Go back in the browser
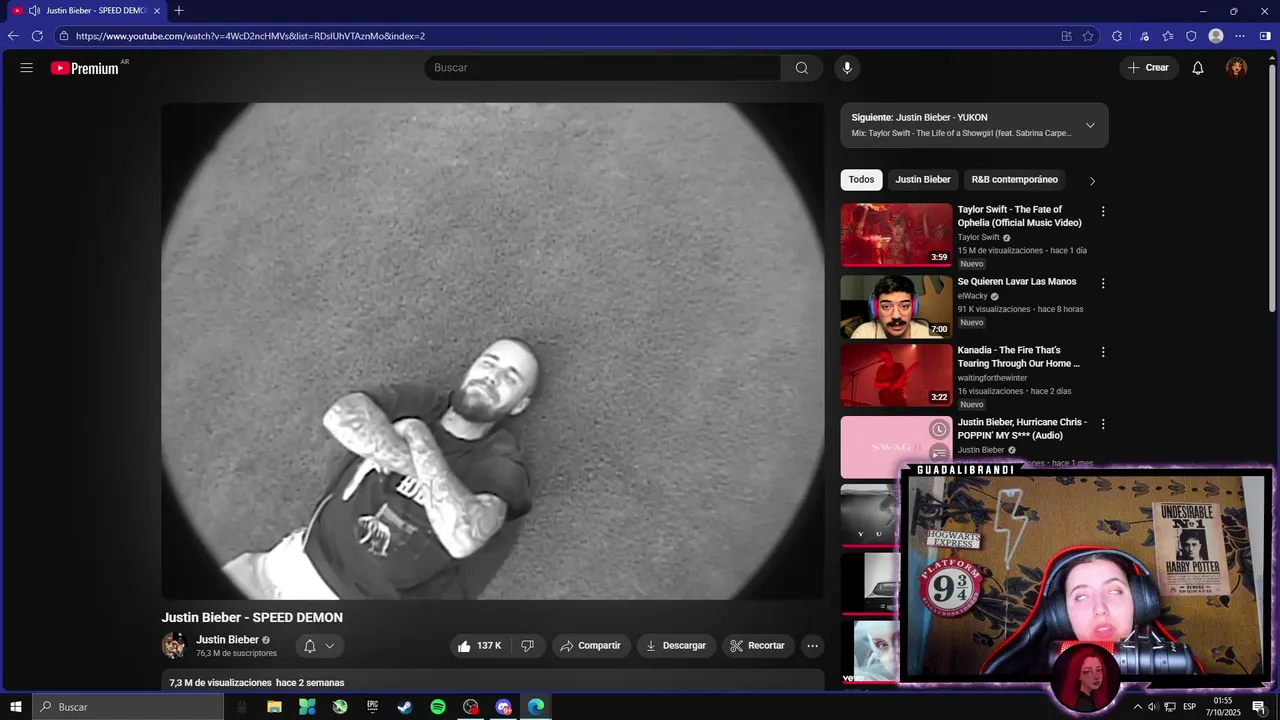 click(x=13, y=36)
